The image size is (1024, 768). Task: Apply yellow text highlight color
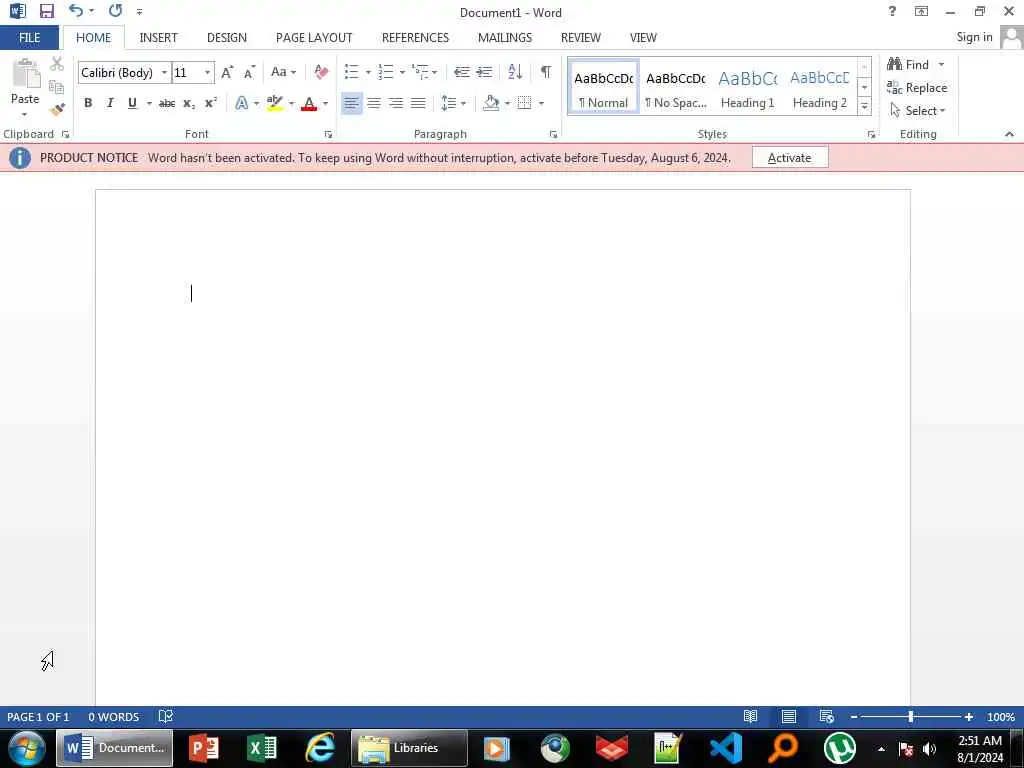coord(275,103)
